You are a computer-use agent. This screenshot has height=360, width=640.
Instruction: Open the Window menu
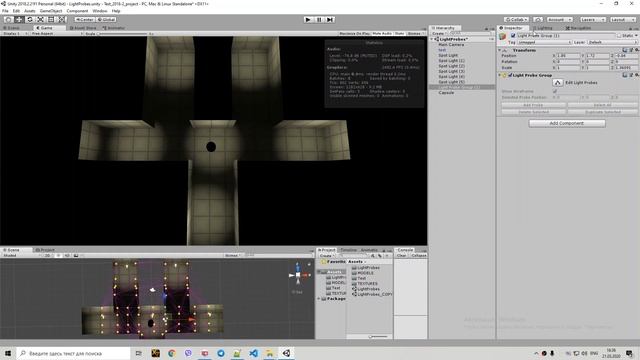[100, 11]
